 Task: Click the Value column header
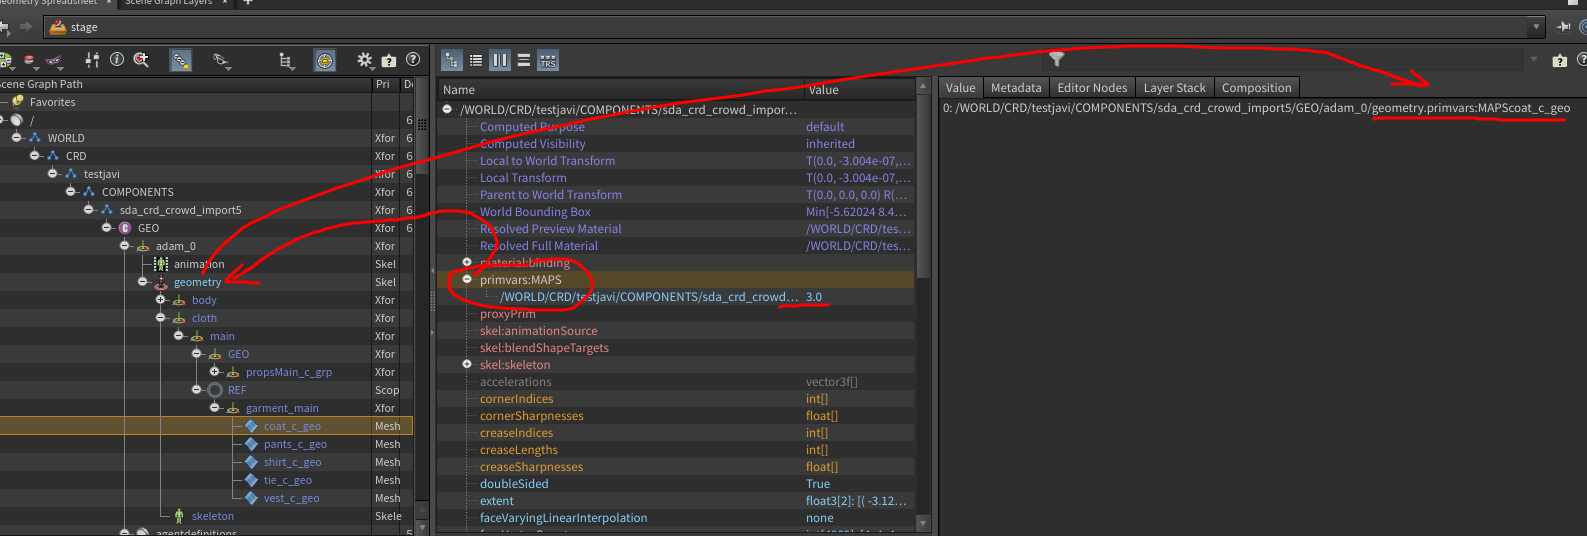859,89
